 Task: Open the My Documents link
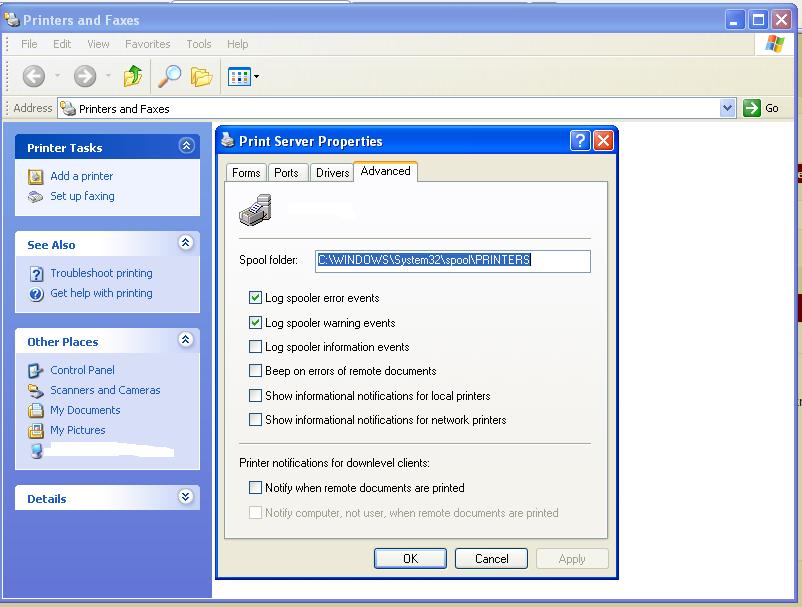tap(85, 410)
